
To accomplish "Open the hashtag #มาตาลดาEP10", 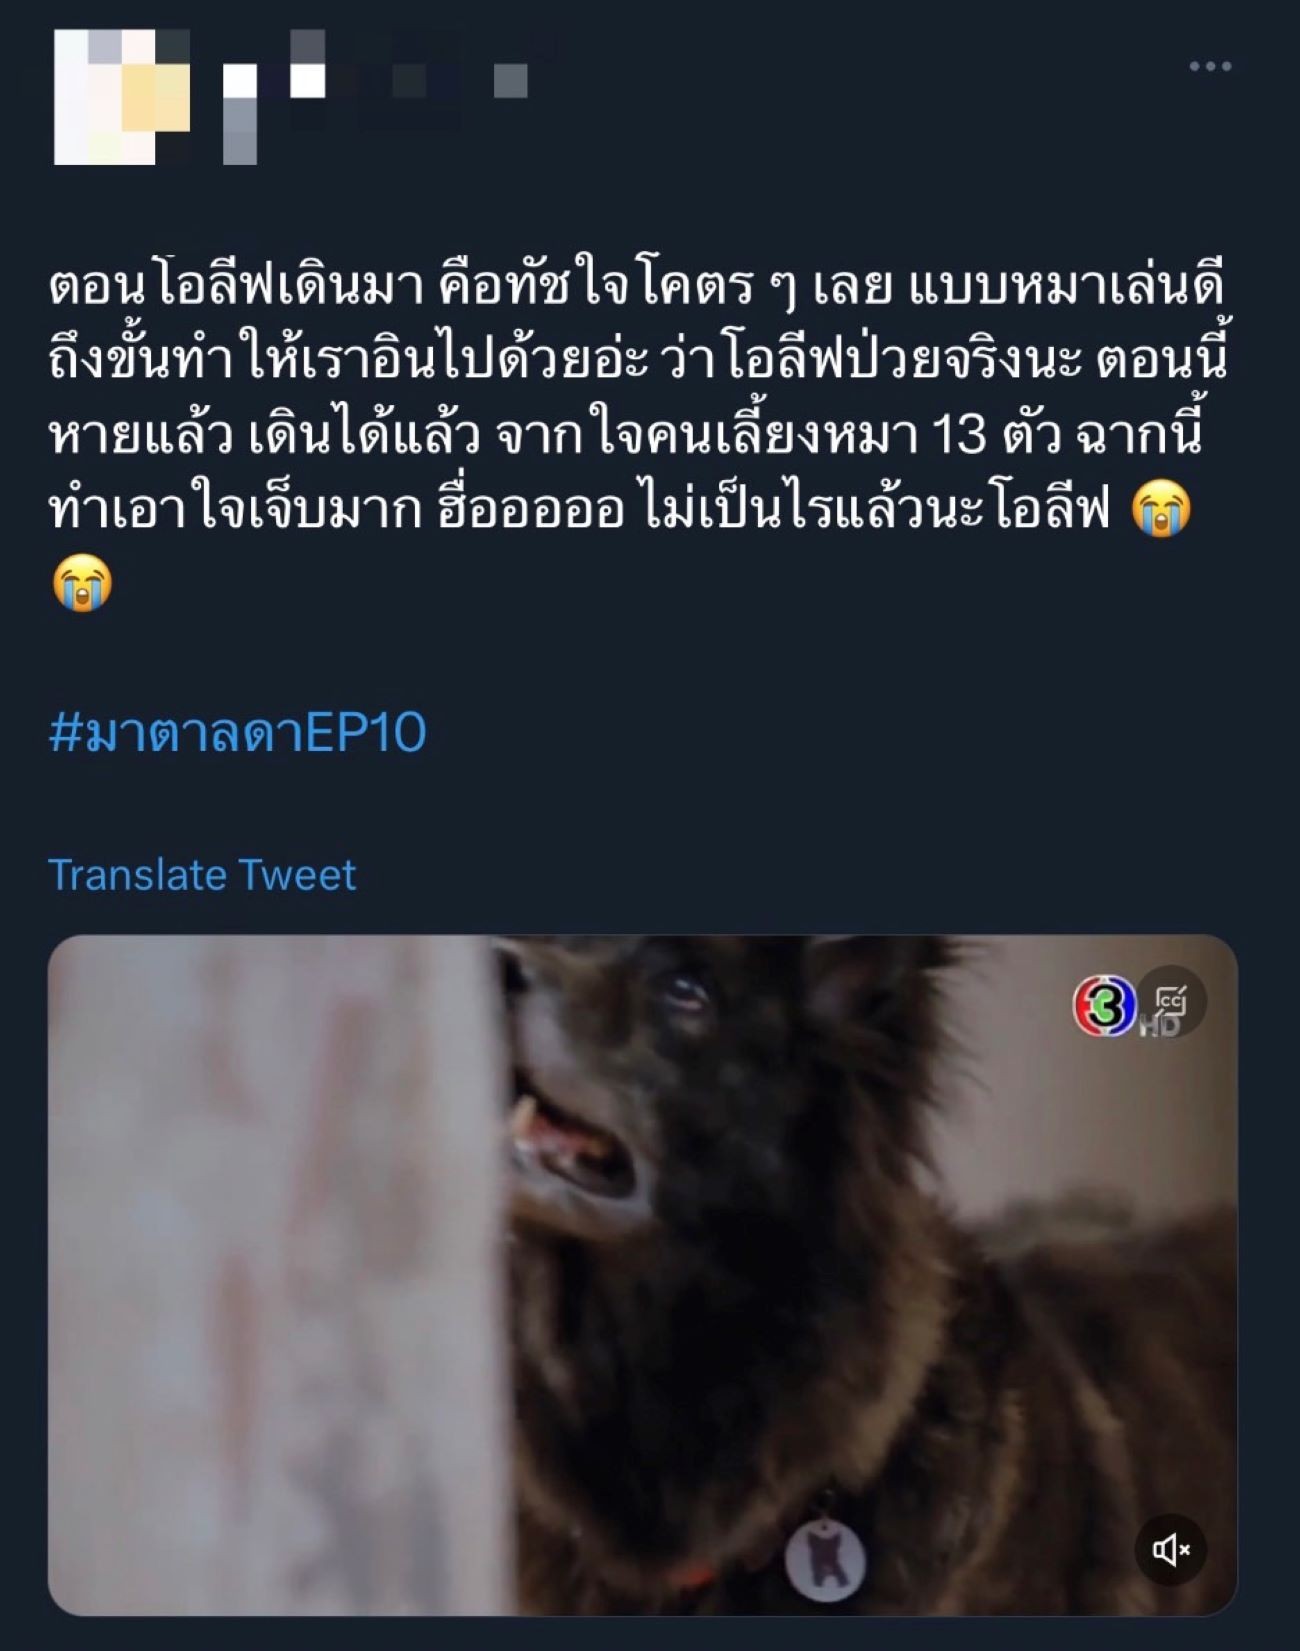I will 238,732.
